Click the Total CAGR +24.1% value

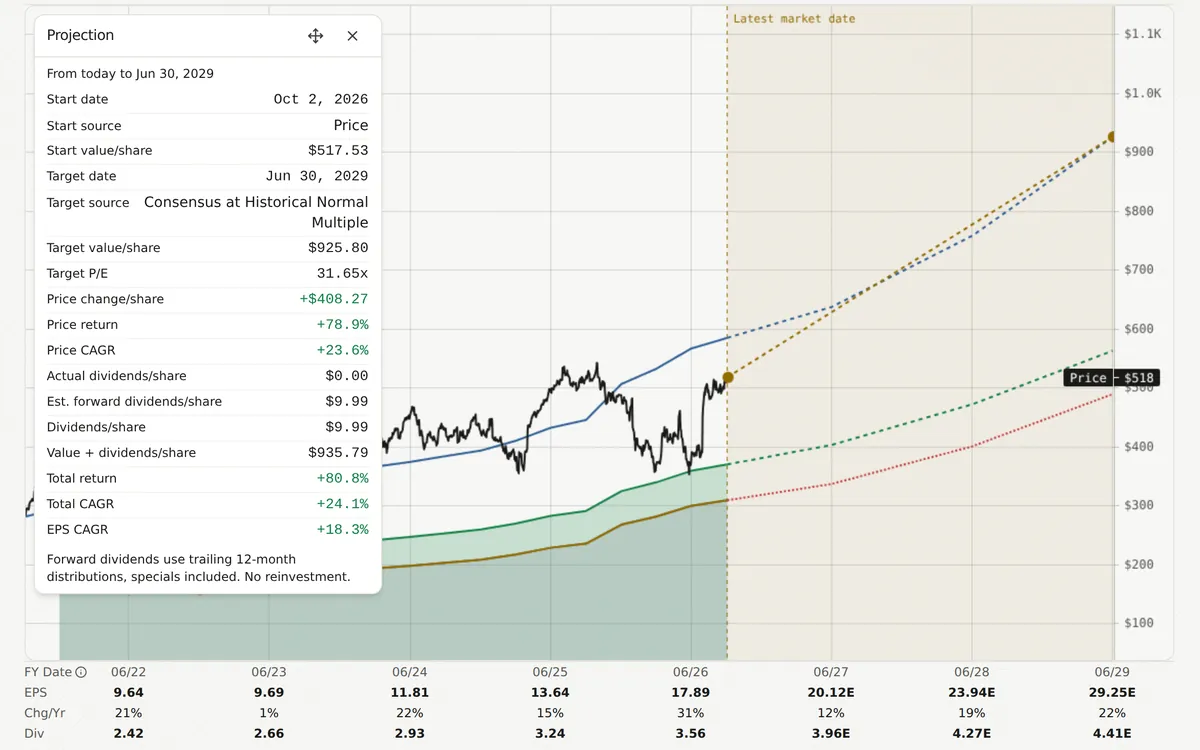[x=342, y=504]
